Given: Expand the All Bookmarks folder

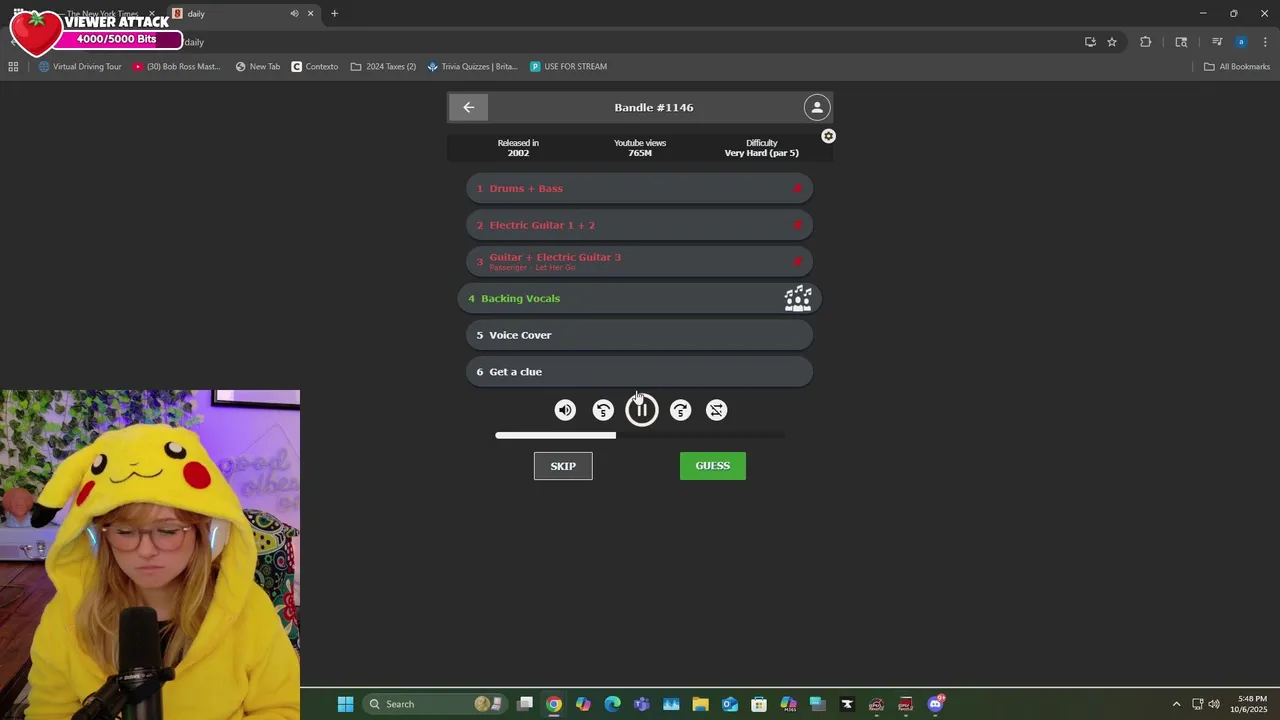Looking at the screenshot, I should pos(1237,67).
